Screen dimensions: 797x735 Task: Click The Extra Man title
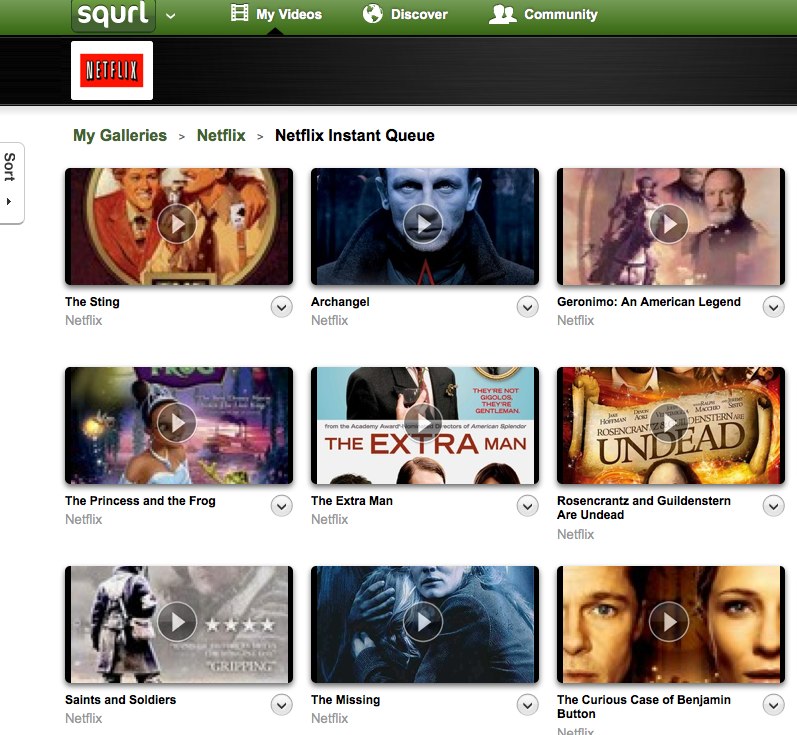(x=352, y=501)
